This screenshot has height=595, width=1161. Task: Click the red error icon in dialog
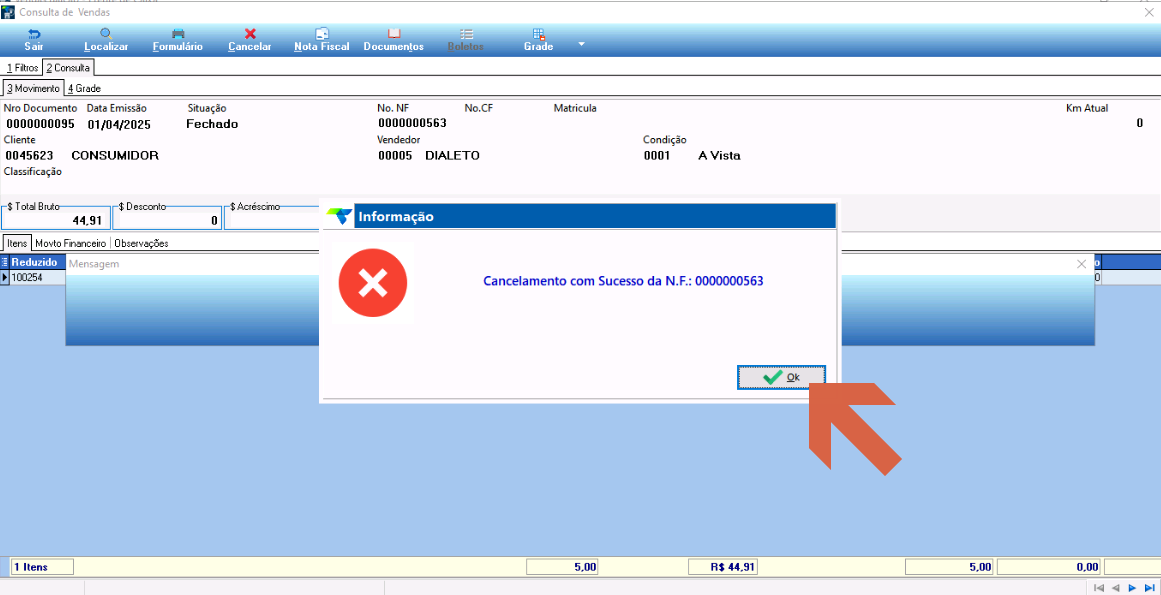pyautogui.click(x=373, y=283)
